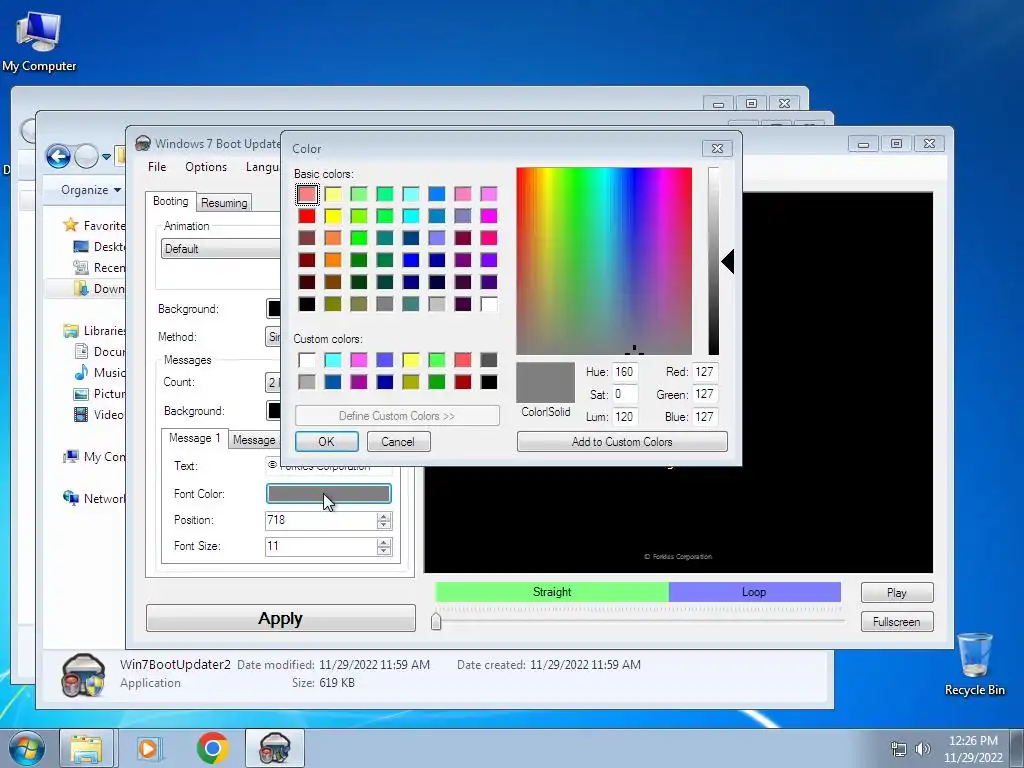Screen dimensions: 1024x768
Task: Click Cancel in the Color dialog
Action: click(x=398, y=442)
